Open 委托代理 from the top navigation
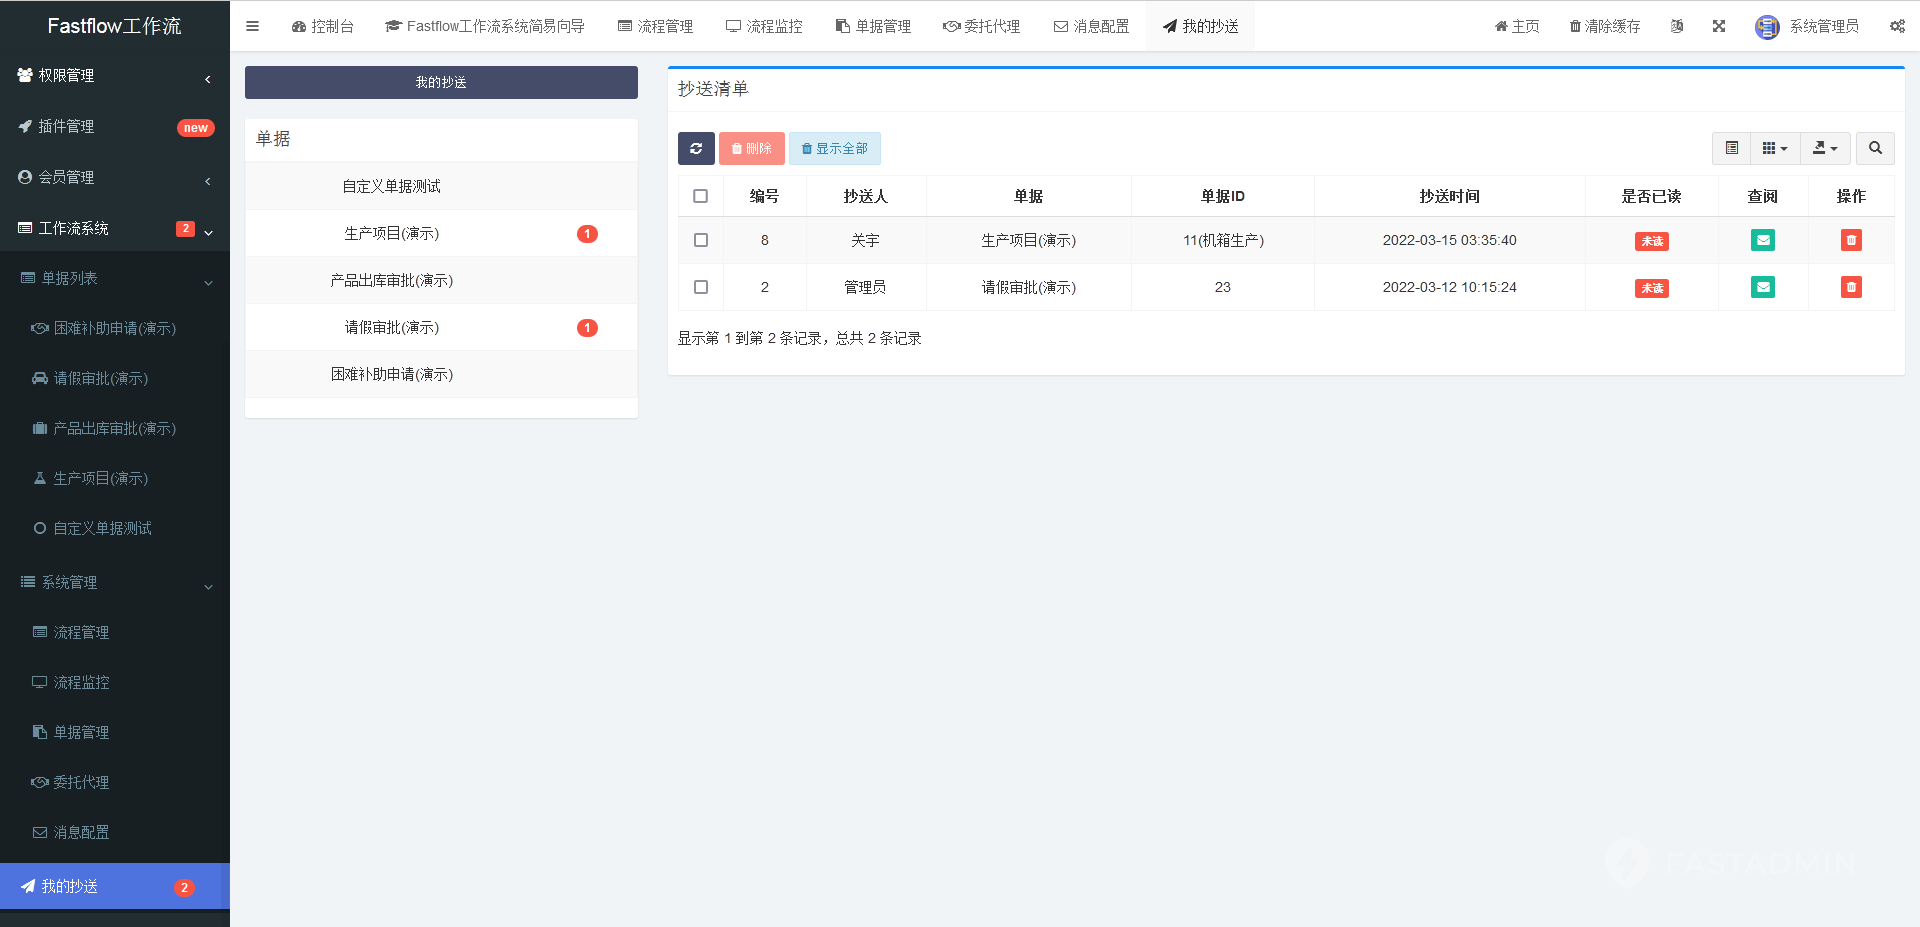Viewport: 1920px width, 927px height. click(982, 26)
